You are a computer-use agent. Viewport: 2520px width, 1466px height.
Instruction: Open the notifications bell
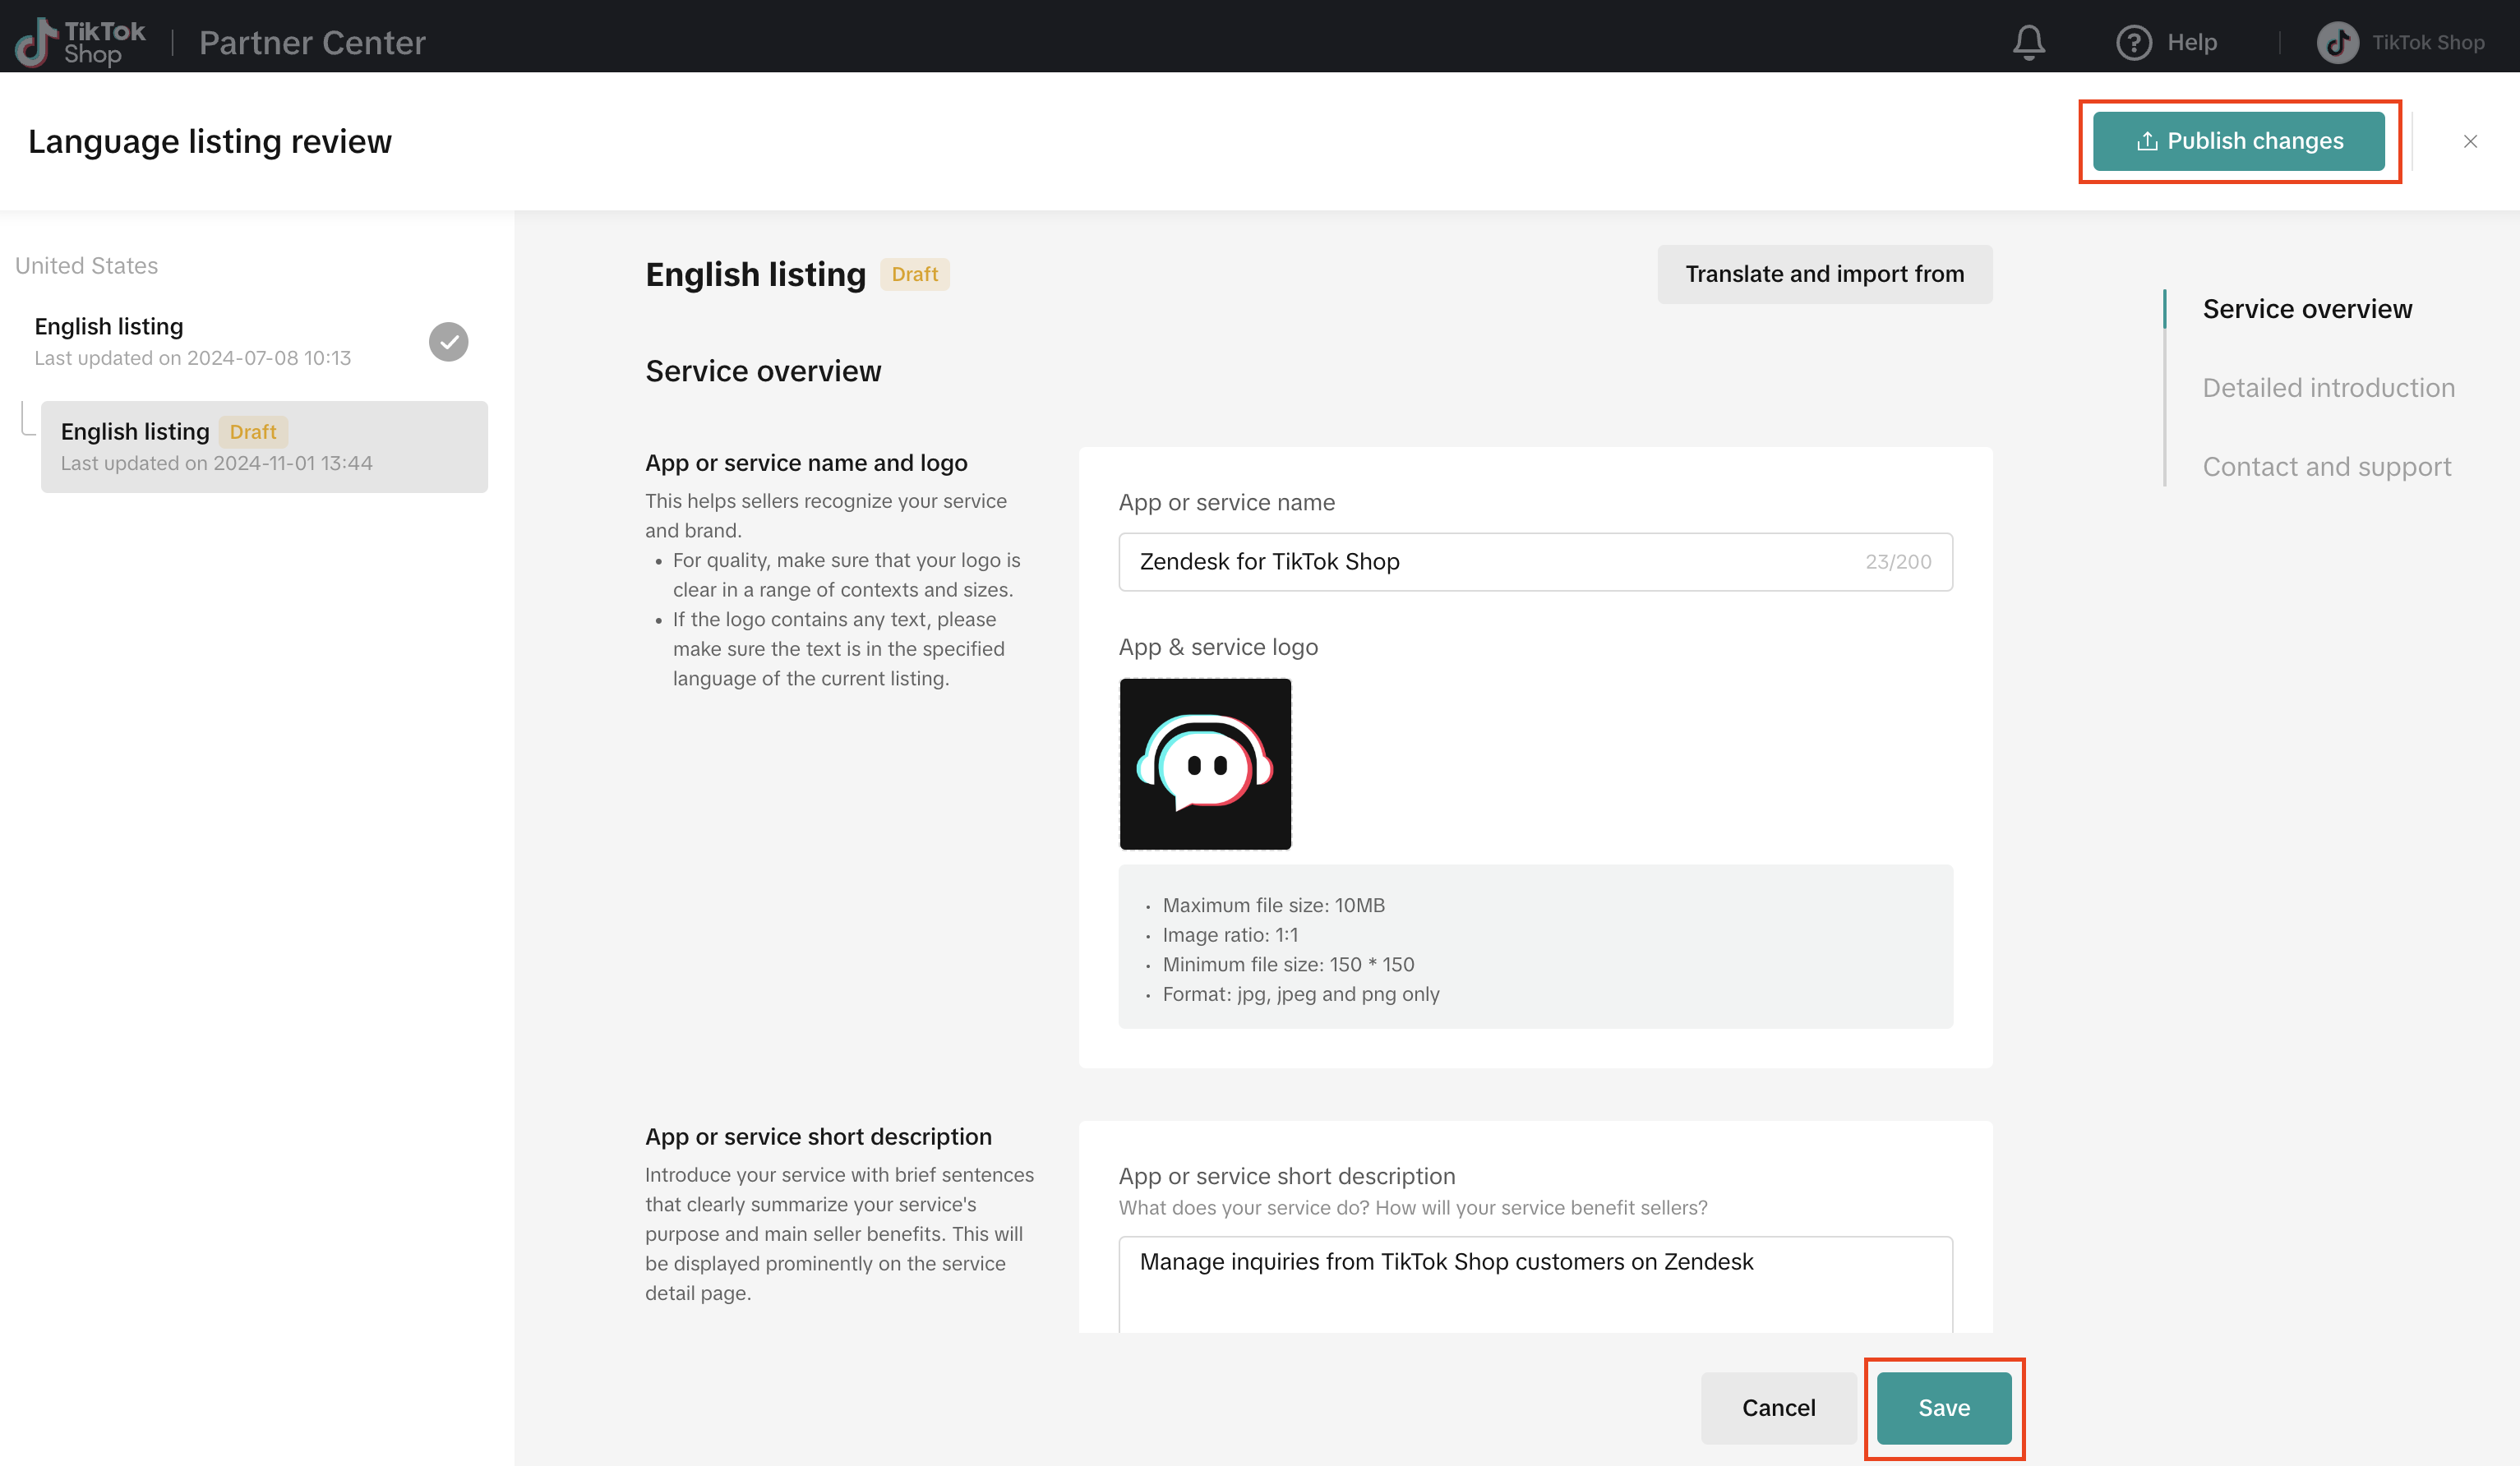(x=2028, y=42)
